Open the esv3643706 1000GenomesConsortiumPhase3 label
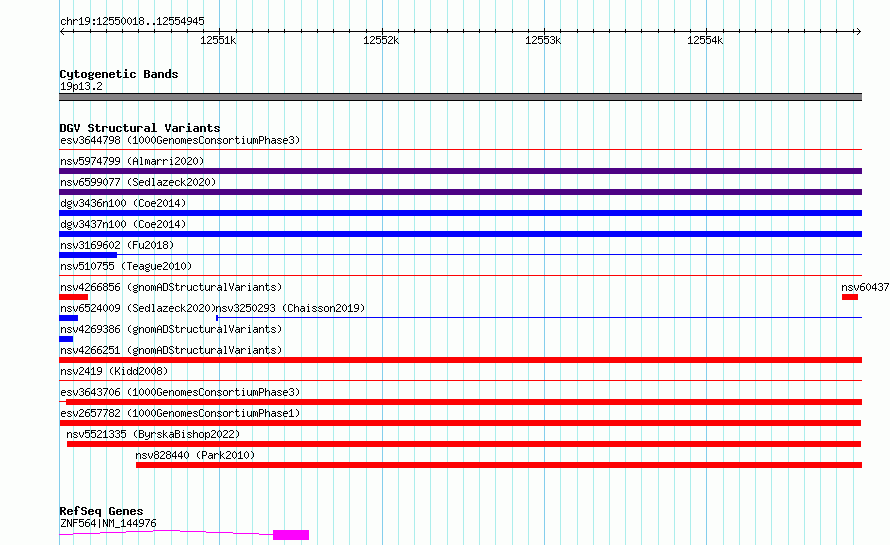 pos(180,392)
